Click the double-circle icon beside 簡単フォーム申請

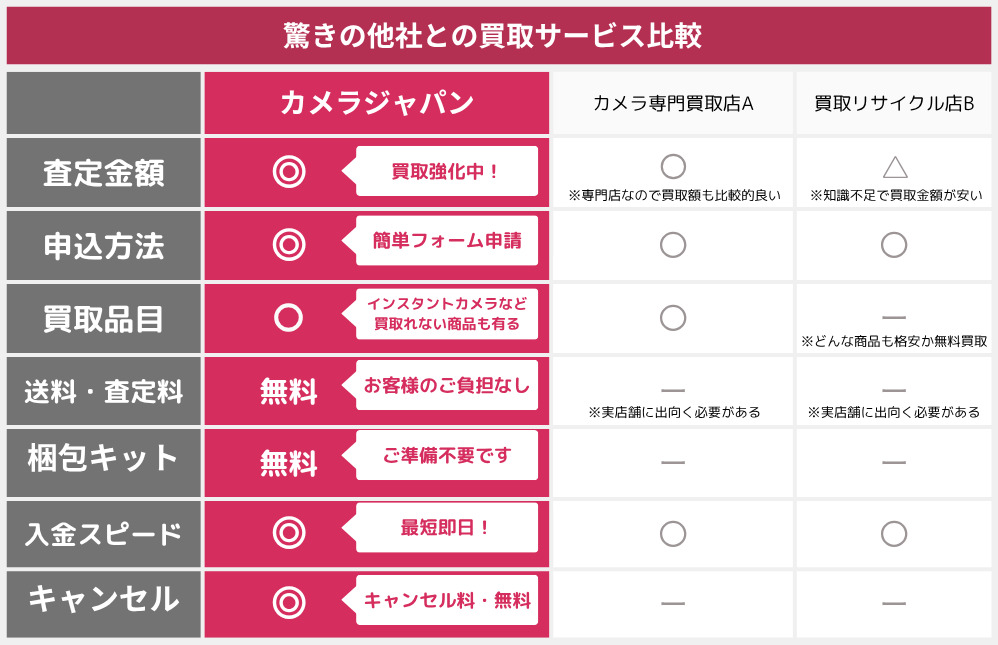coord(288,244)
